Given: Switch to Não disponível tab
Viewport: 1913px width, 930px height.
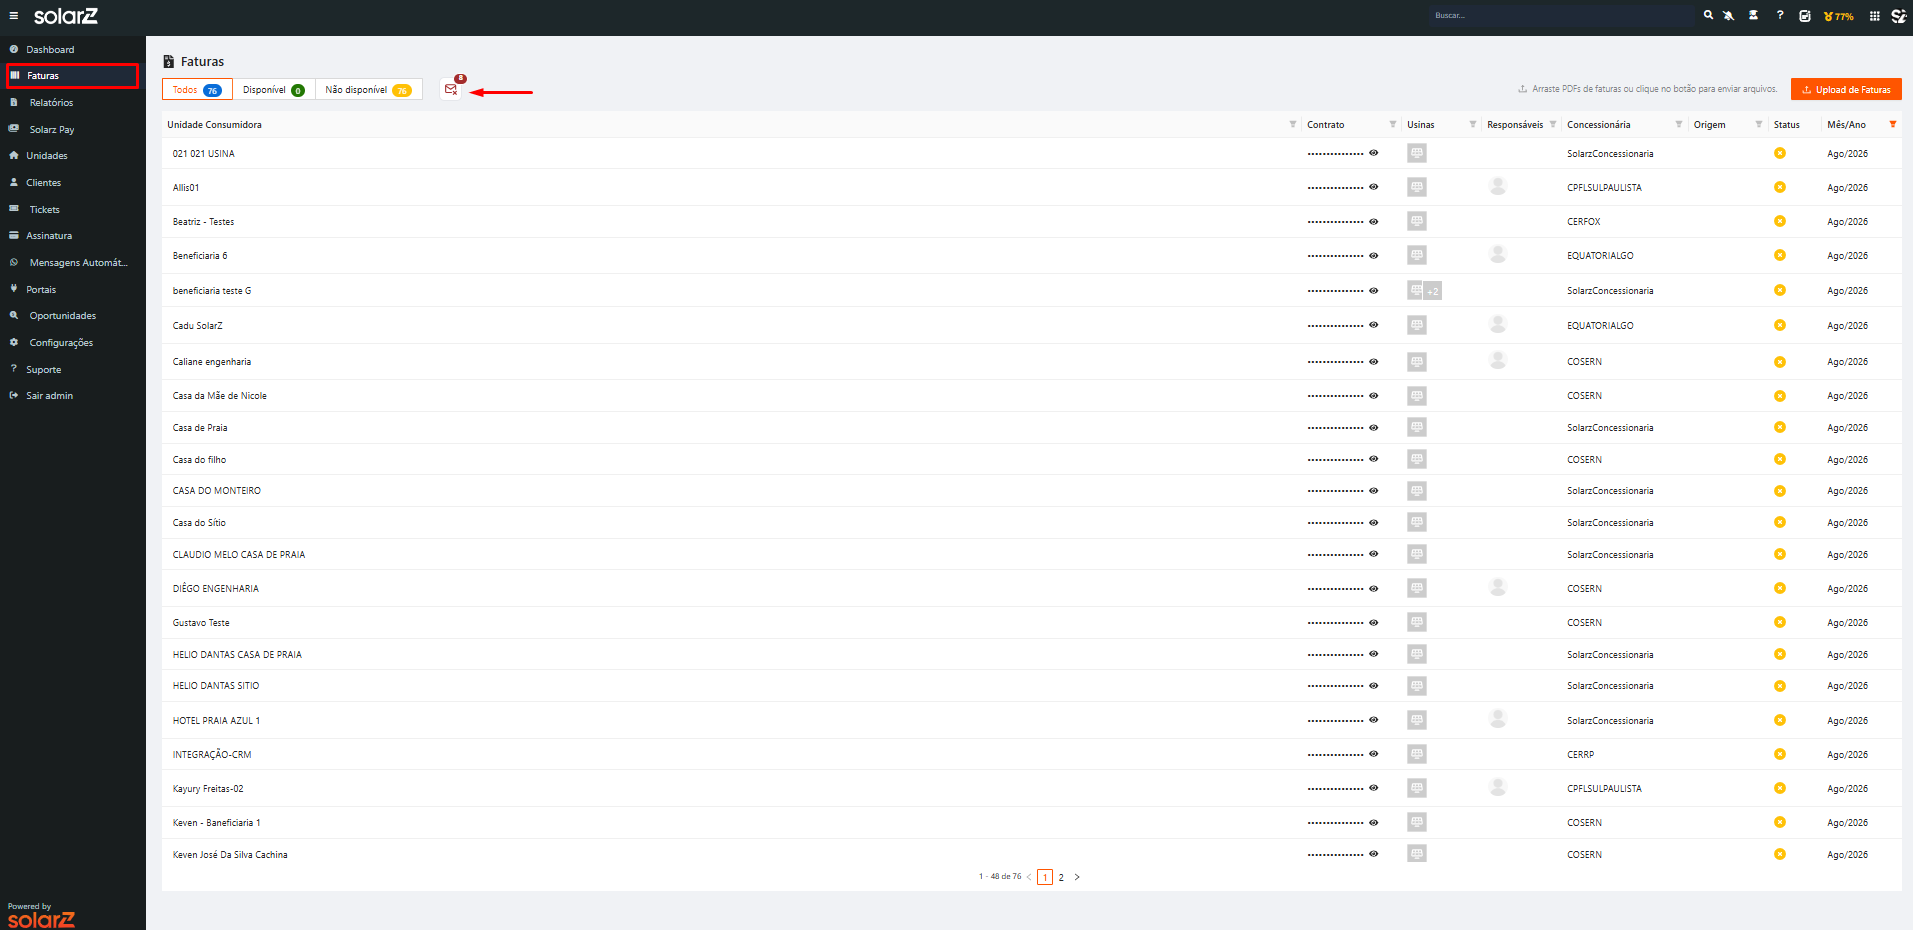Looking at the screenshot, I should 368,89.
